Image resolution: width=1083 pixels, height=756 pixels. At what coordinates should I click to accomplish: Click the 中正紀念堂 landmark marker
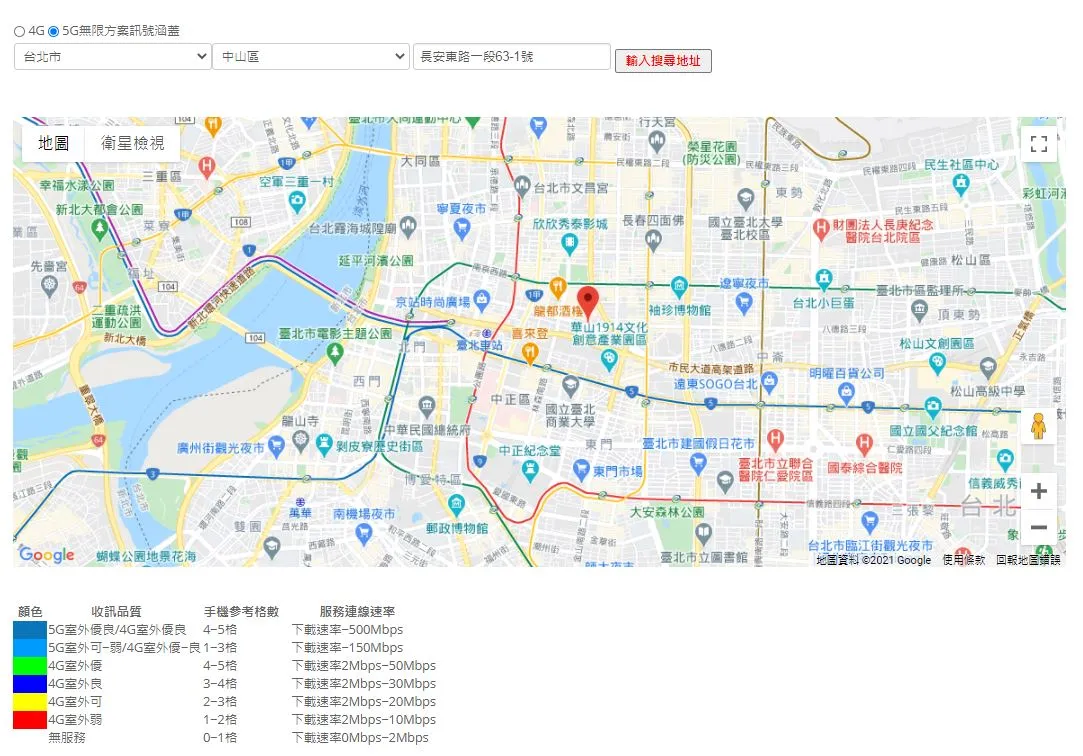pos(530,471)
